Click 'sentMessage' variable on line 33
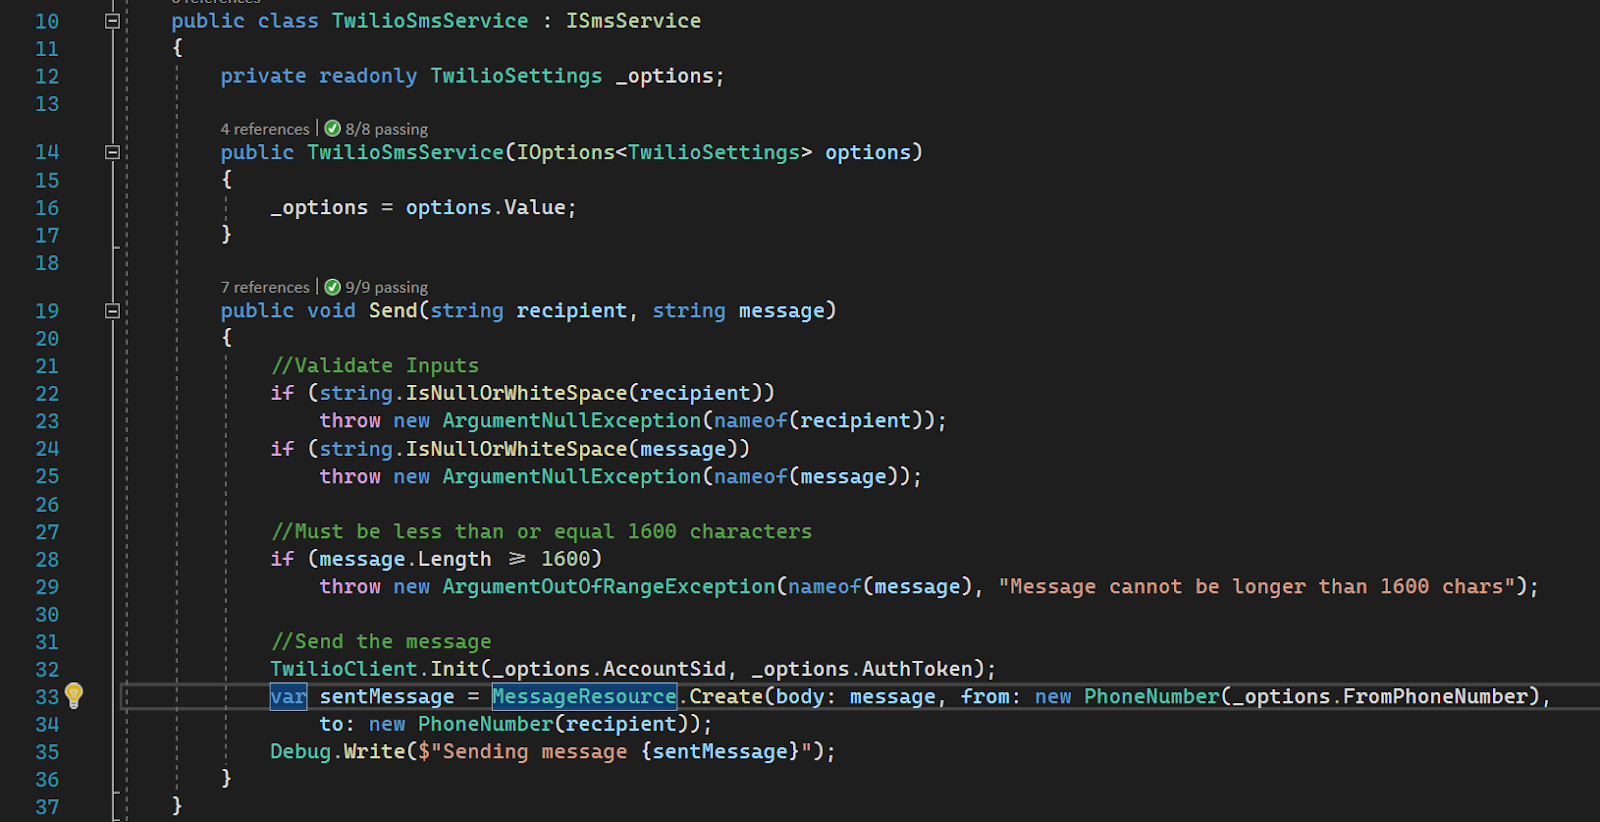The image size is (1600, 822). click(x=387, y=697)
